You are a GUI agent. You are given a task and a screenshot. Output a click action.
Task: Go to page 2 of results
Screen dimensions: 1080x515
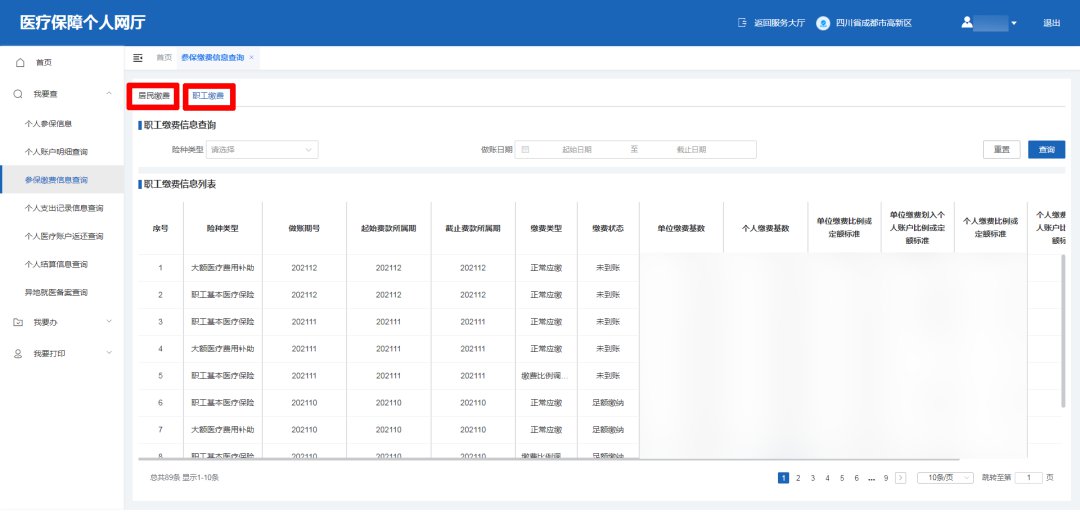[x=797, y=478]
